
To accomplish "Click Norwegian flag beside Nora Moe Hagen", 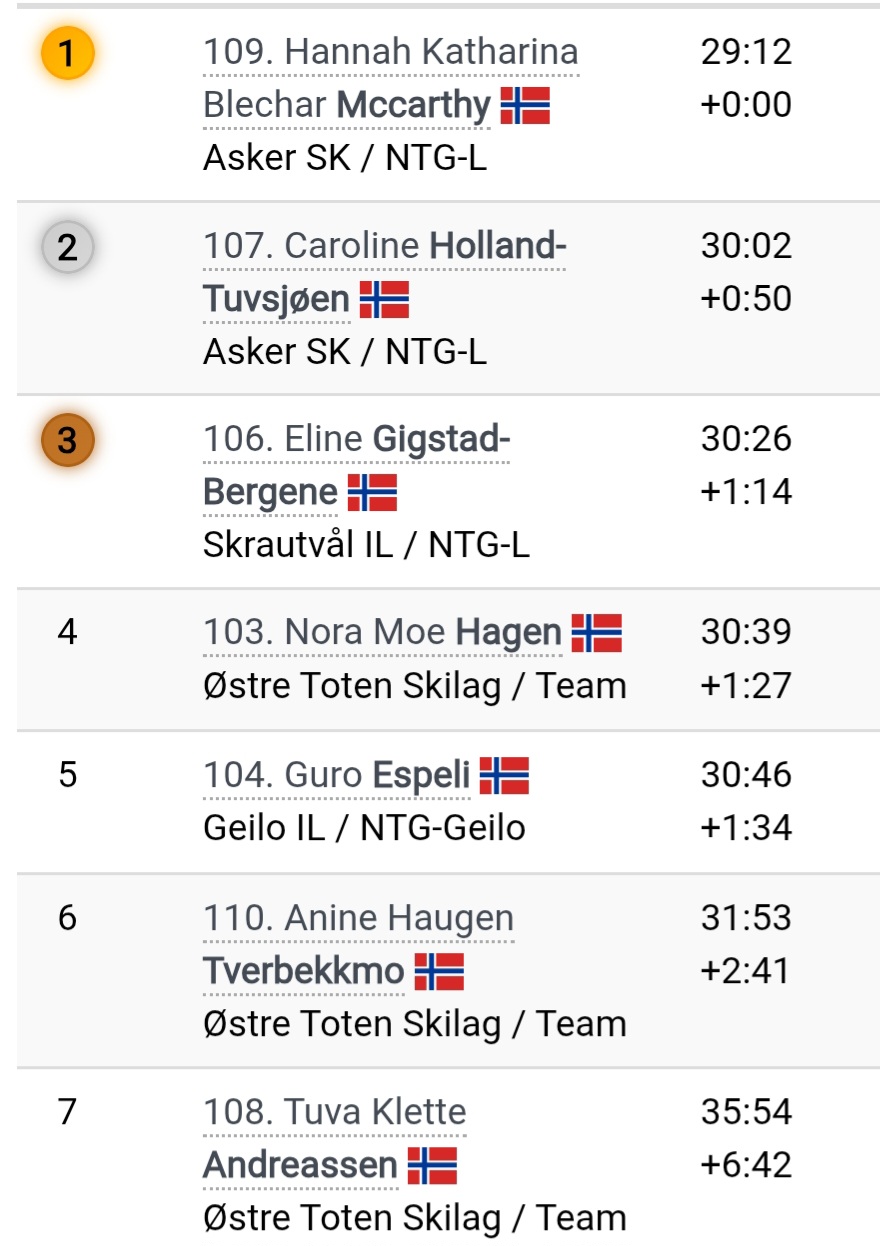I will point(596,633).
